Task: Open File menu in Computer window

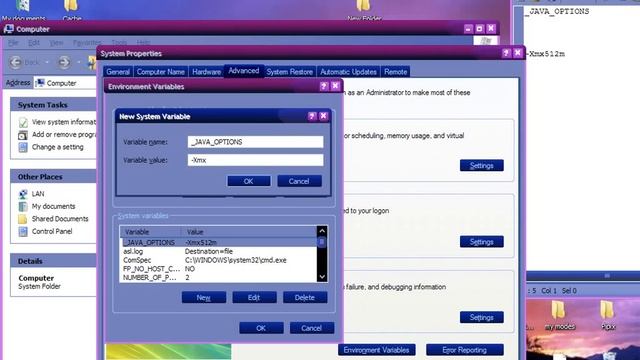Action: [x=13, y=42]
